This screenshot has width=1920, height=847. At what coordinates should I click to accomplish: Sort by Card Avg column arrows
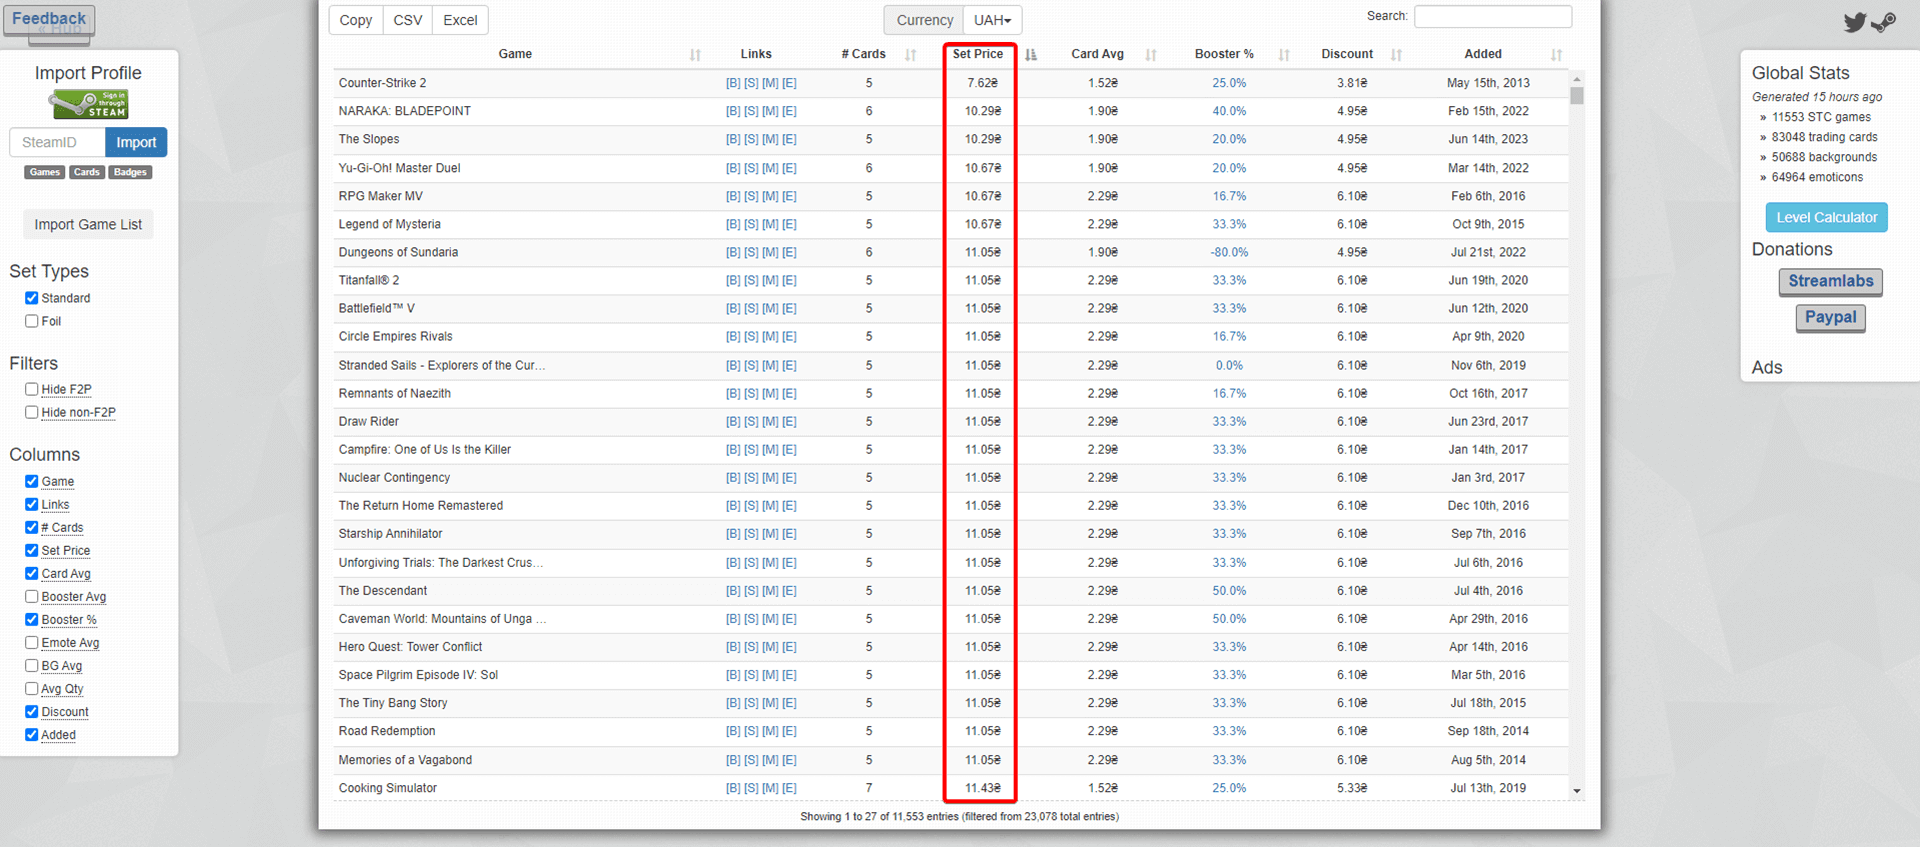[x=1151, y=55]
